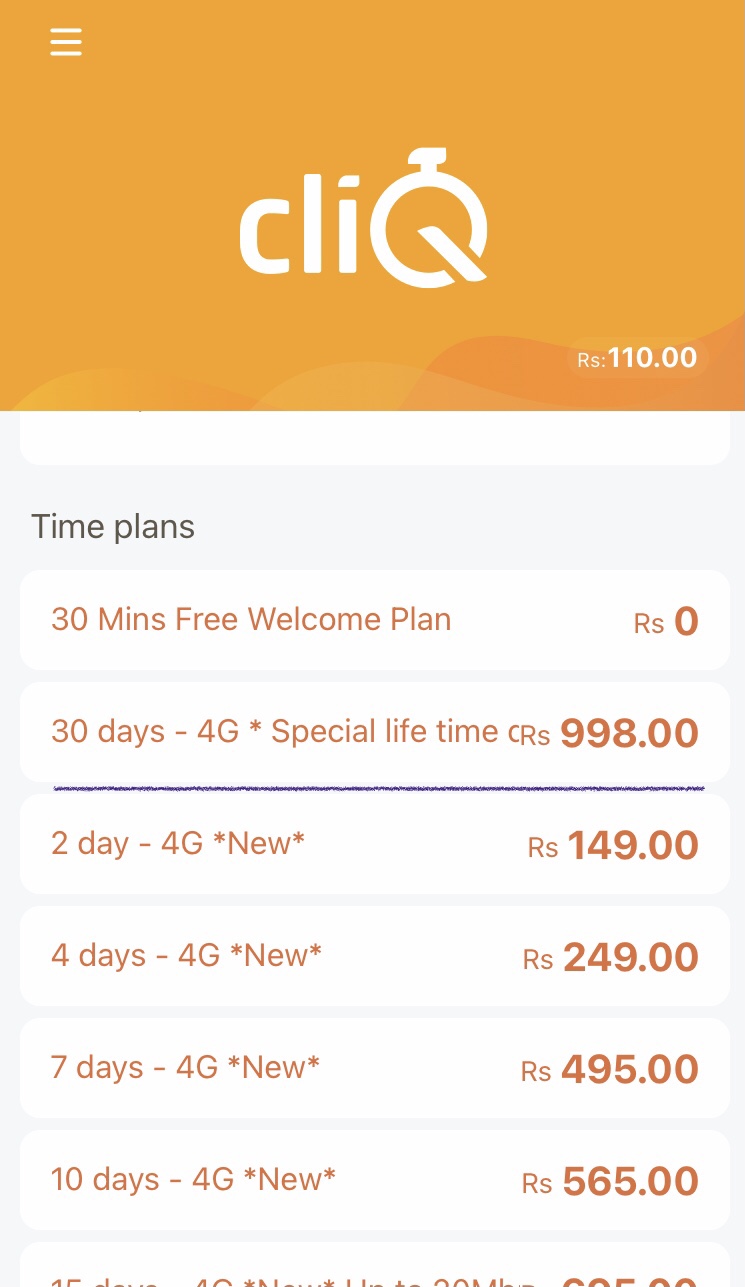Open the Rs:110.00 balance badge
The height and width of the screenshot is (1287, 745).
(638, 358)
